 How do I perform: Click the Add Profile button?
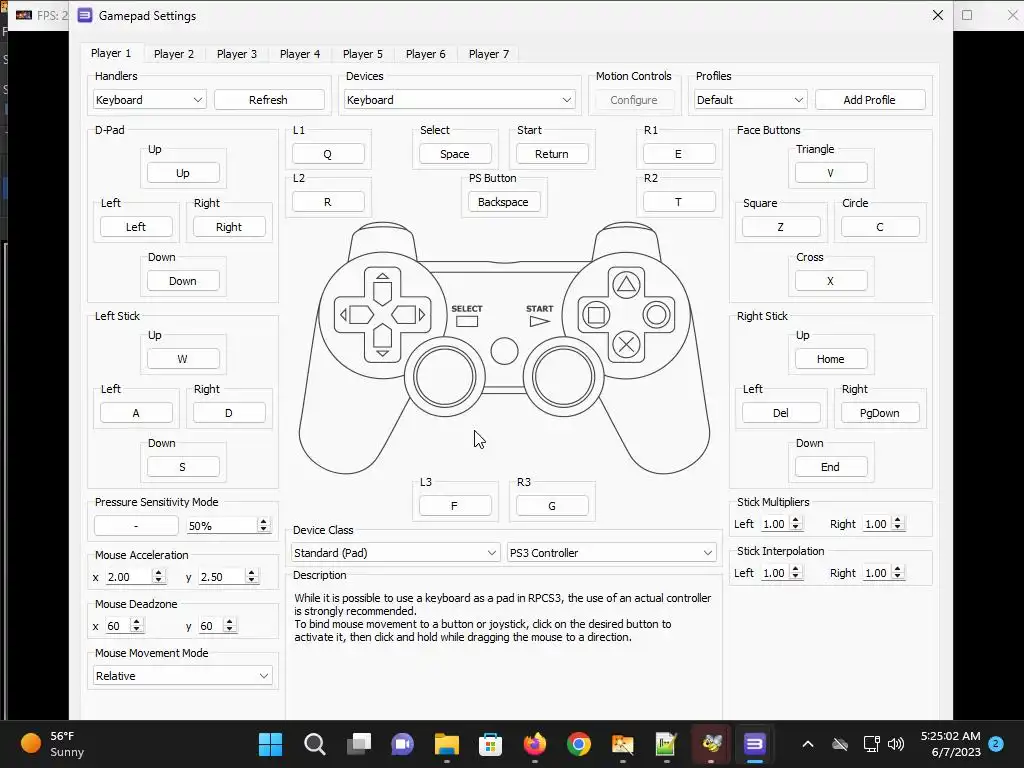pos(869,100)
